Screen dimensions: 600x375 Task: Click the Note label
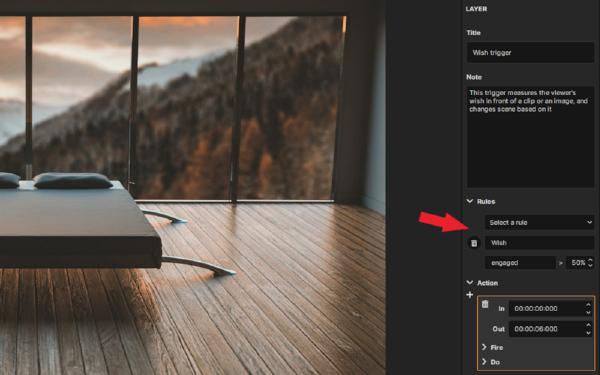(474, 77)
